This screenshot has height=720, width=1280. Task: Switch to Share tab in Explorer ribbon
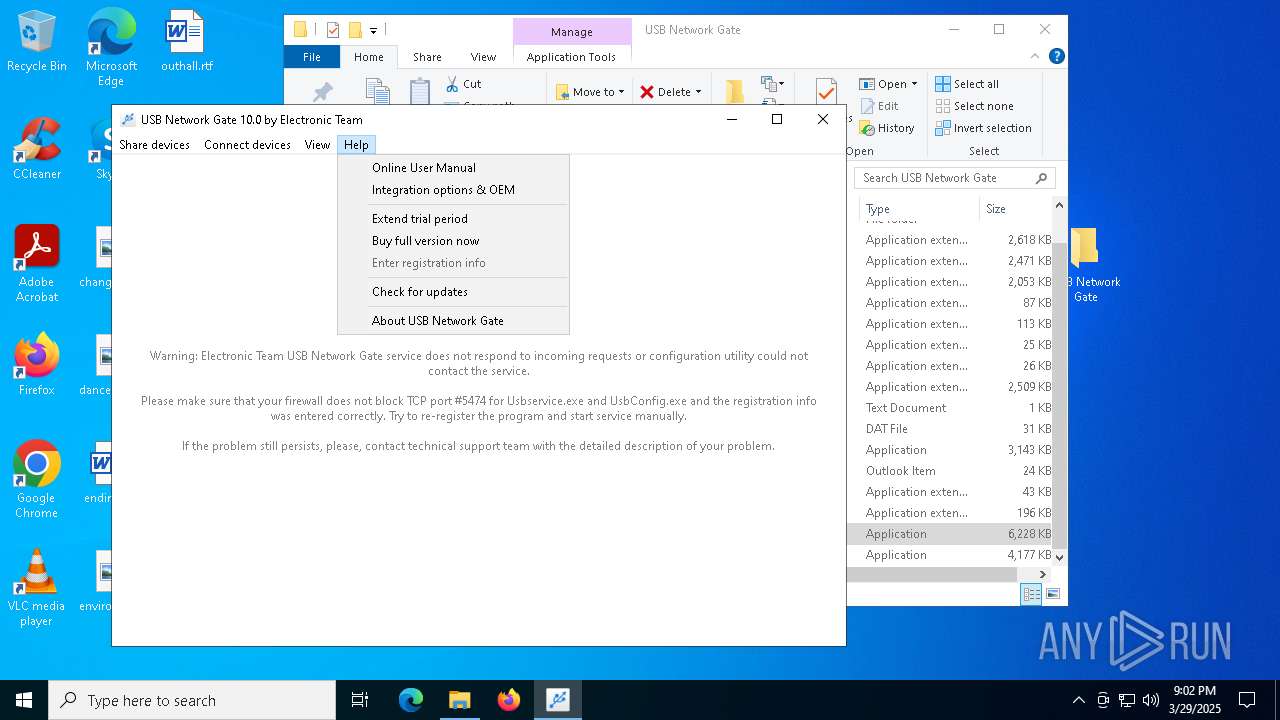(x=427, y=57)
